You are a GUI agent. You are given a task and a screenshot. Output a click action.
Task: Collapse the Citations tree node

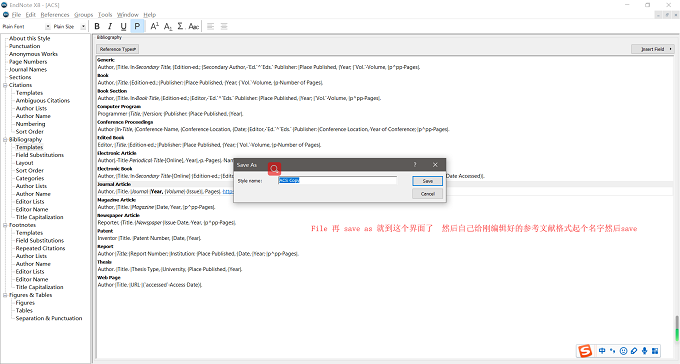click(x=5, y=85)
